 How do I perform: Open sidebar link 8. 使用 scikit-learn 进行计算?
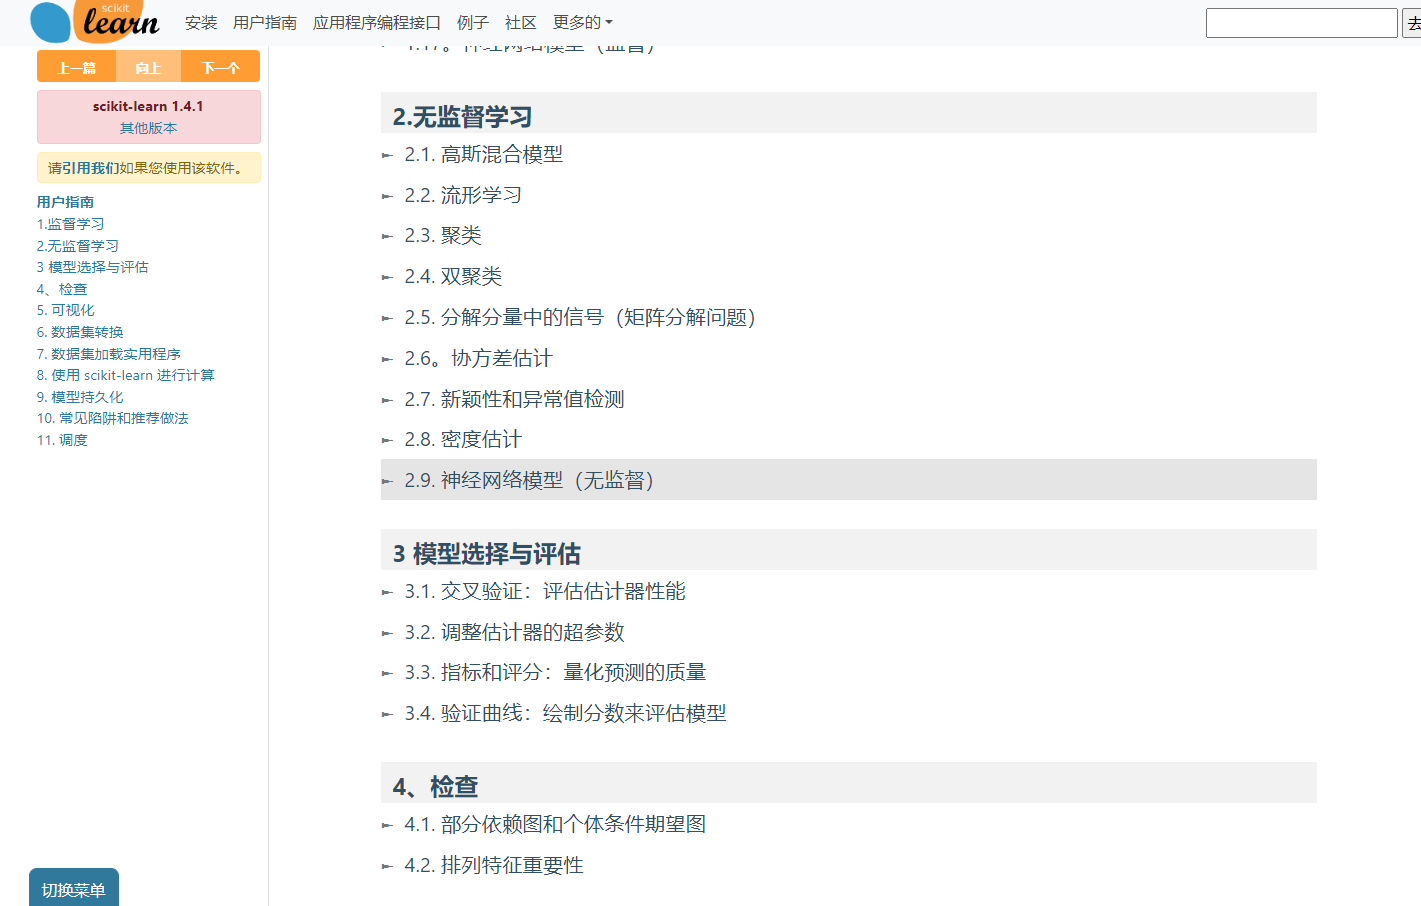click(126, 375)
